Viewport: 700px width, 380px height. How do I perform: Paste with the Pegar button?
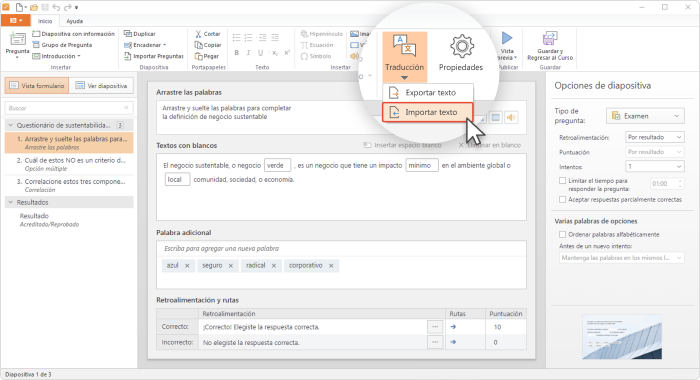click(207, 56)
